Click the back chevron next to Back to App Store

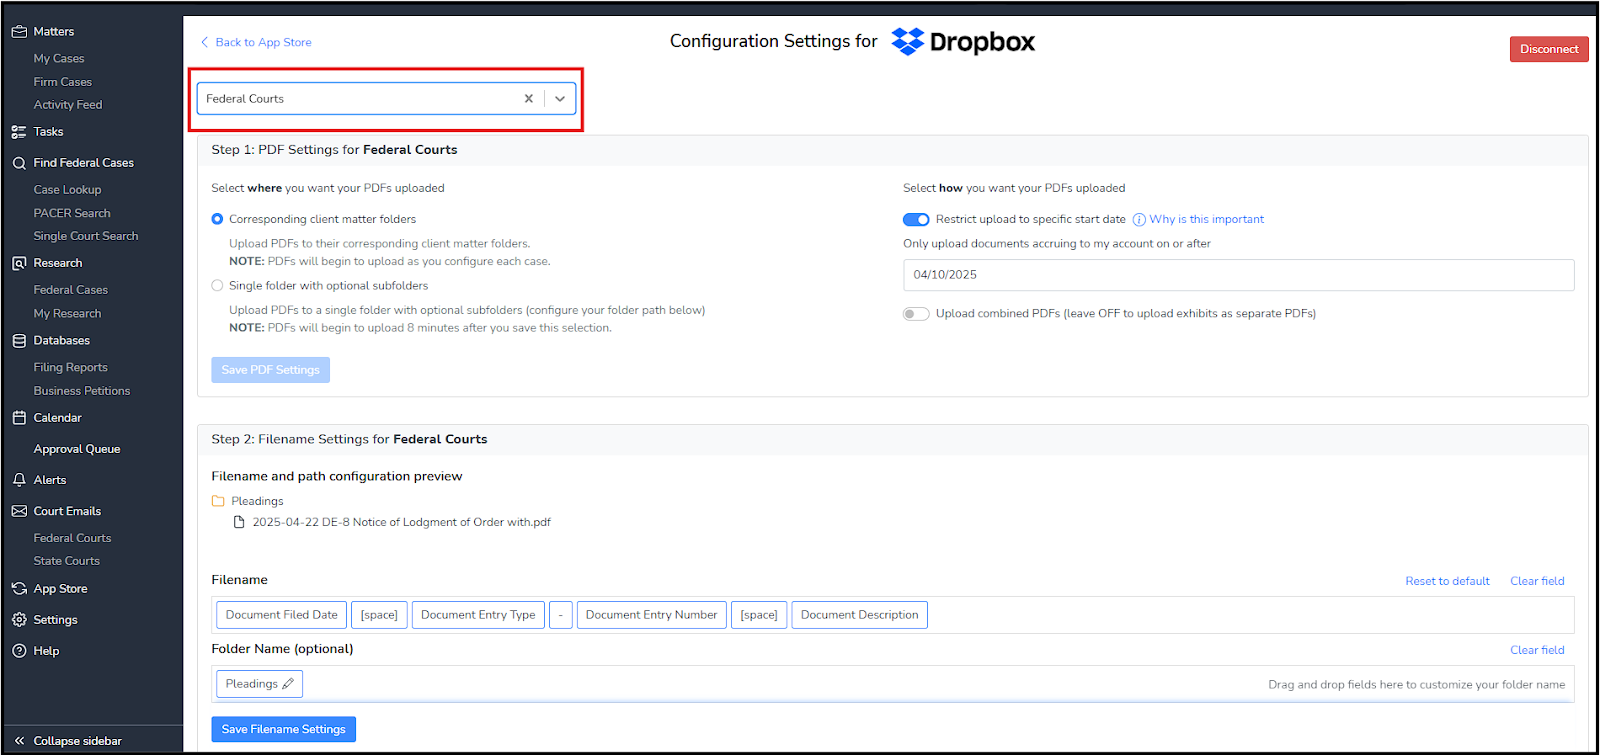click(205, 42)
